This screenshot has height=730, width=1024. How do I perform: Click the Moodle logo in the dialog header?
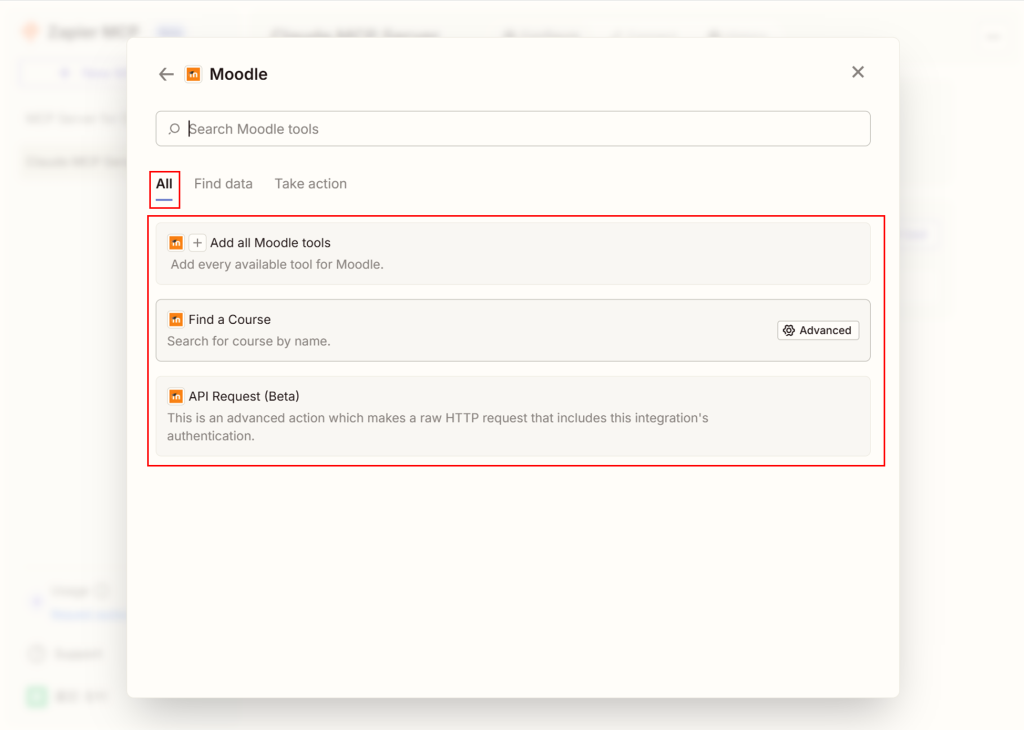(x=193, y=74)
